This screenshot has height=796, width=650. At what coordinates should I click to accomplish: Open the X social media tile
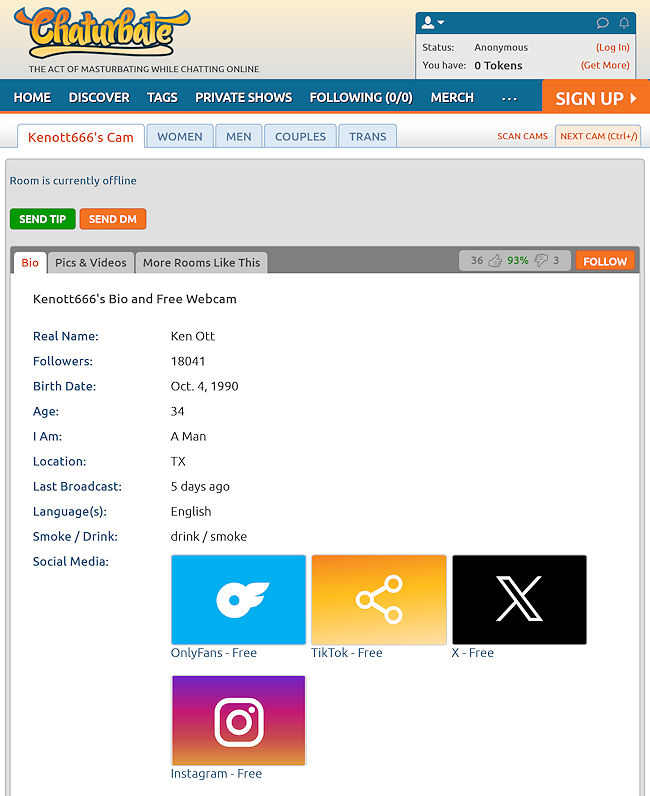[x=519, y=600]
